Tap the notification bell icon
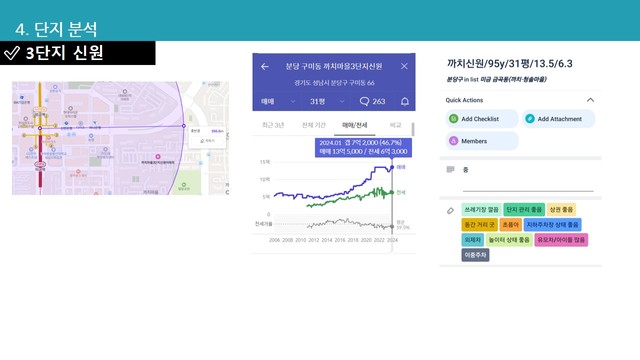Viewport: 640px width, 360px height. [404, 101]
